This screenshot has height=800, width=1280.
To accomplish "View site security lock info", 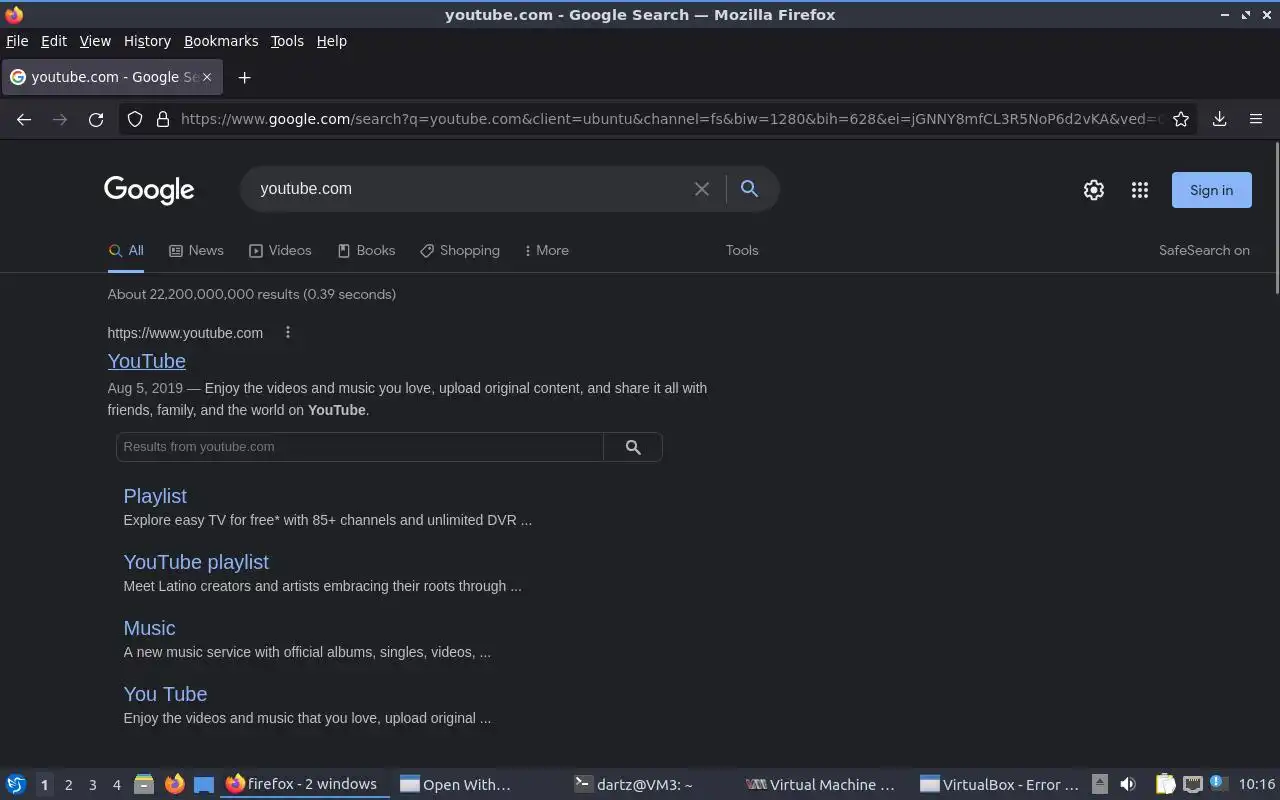I will point(162,119).
